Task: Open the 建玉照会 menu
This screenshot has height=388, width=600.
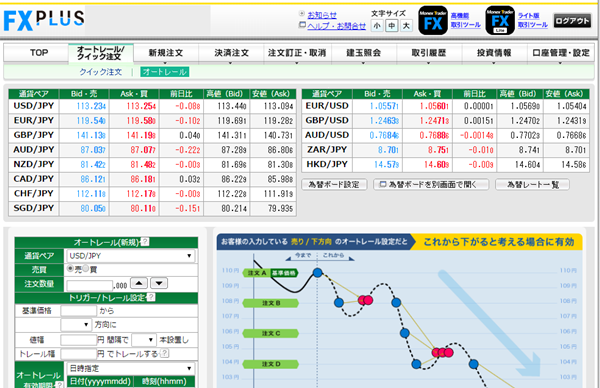Action: click(x=364, y=53)
